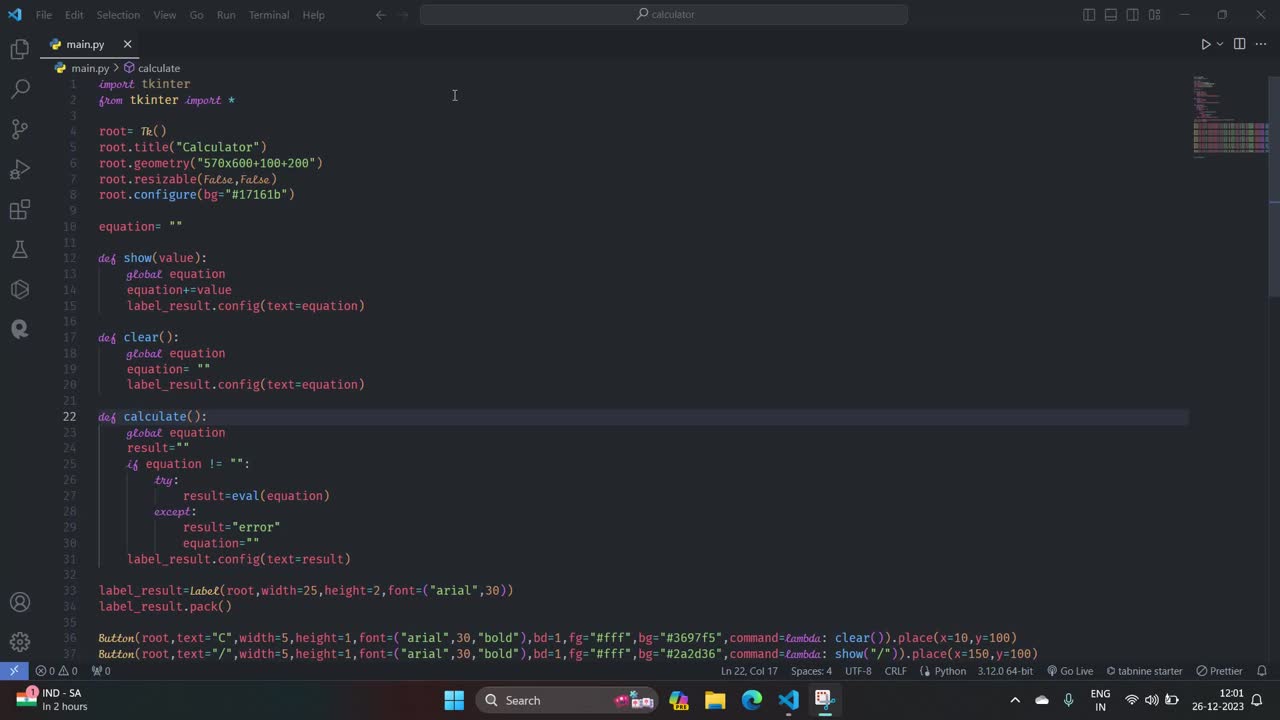Open the Testing flask icon view

[20, 250]
